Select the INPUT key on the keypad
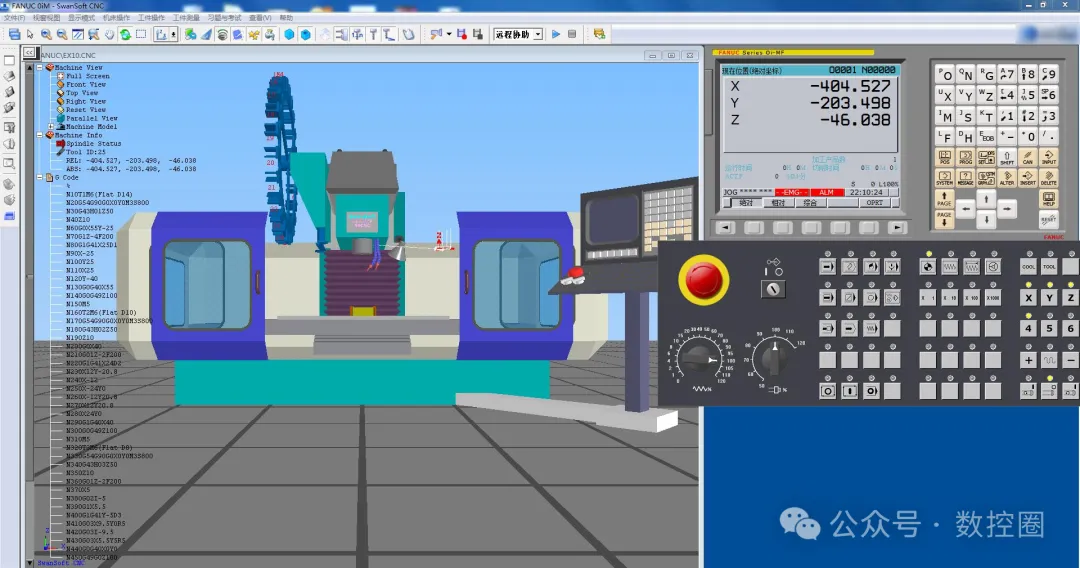This screenshot has height=568, width=1080. (x=1048, y=158)
